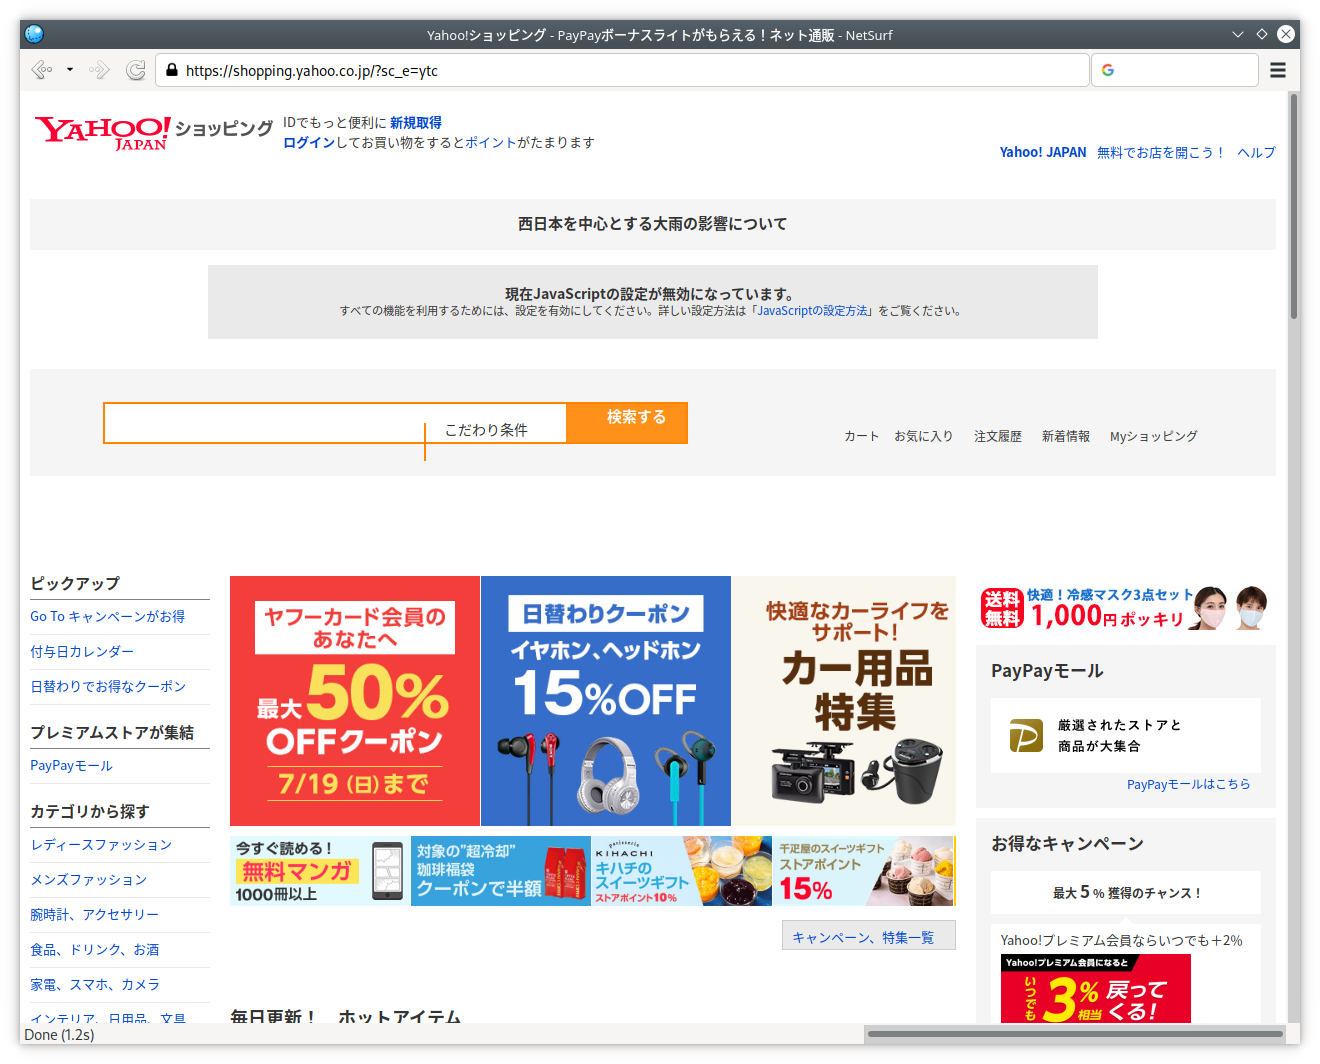Open the 冷感マスク3点セット 1,000円 banner
This screenshot has width=1320, height=1064.
click(1125, 608)
